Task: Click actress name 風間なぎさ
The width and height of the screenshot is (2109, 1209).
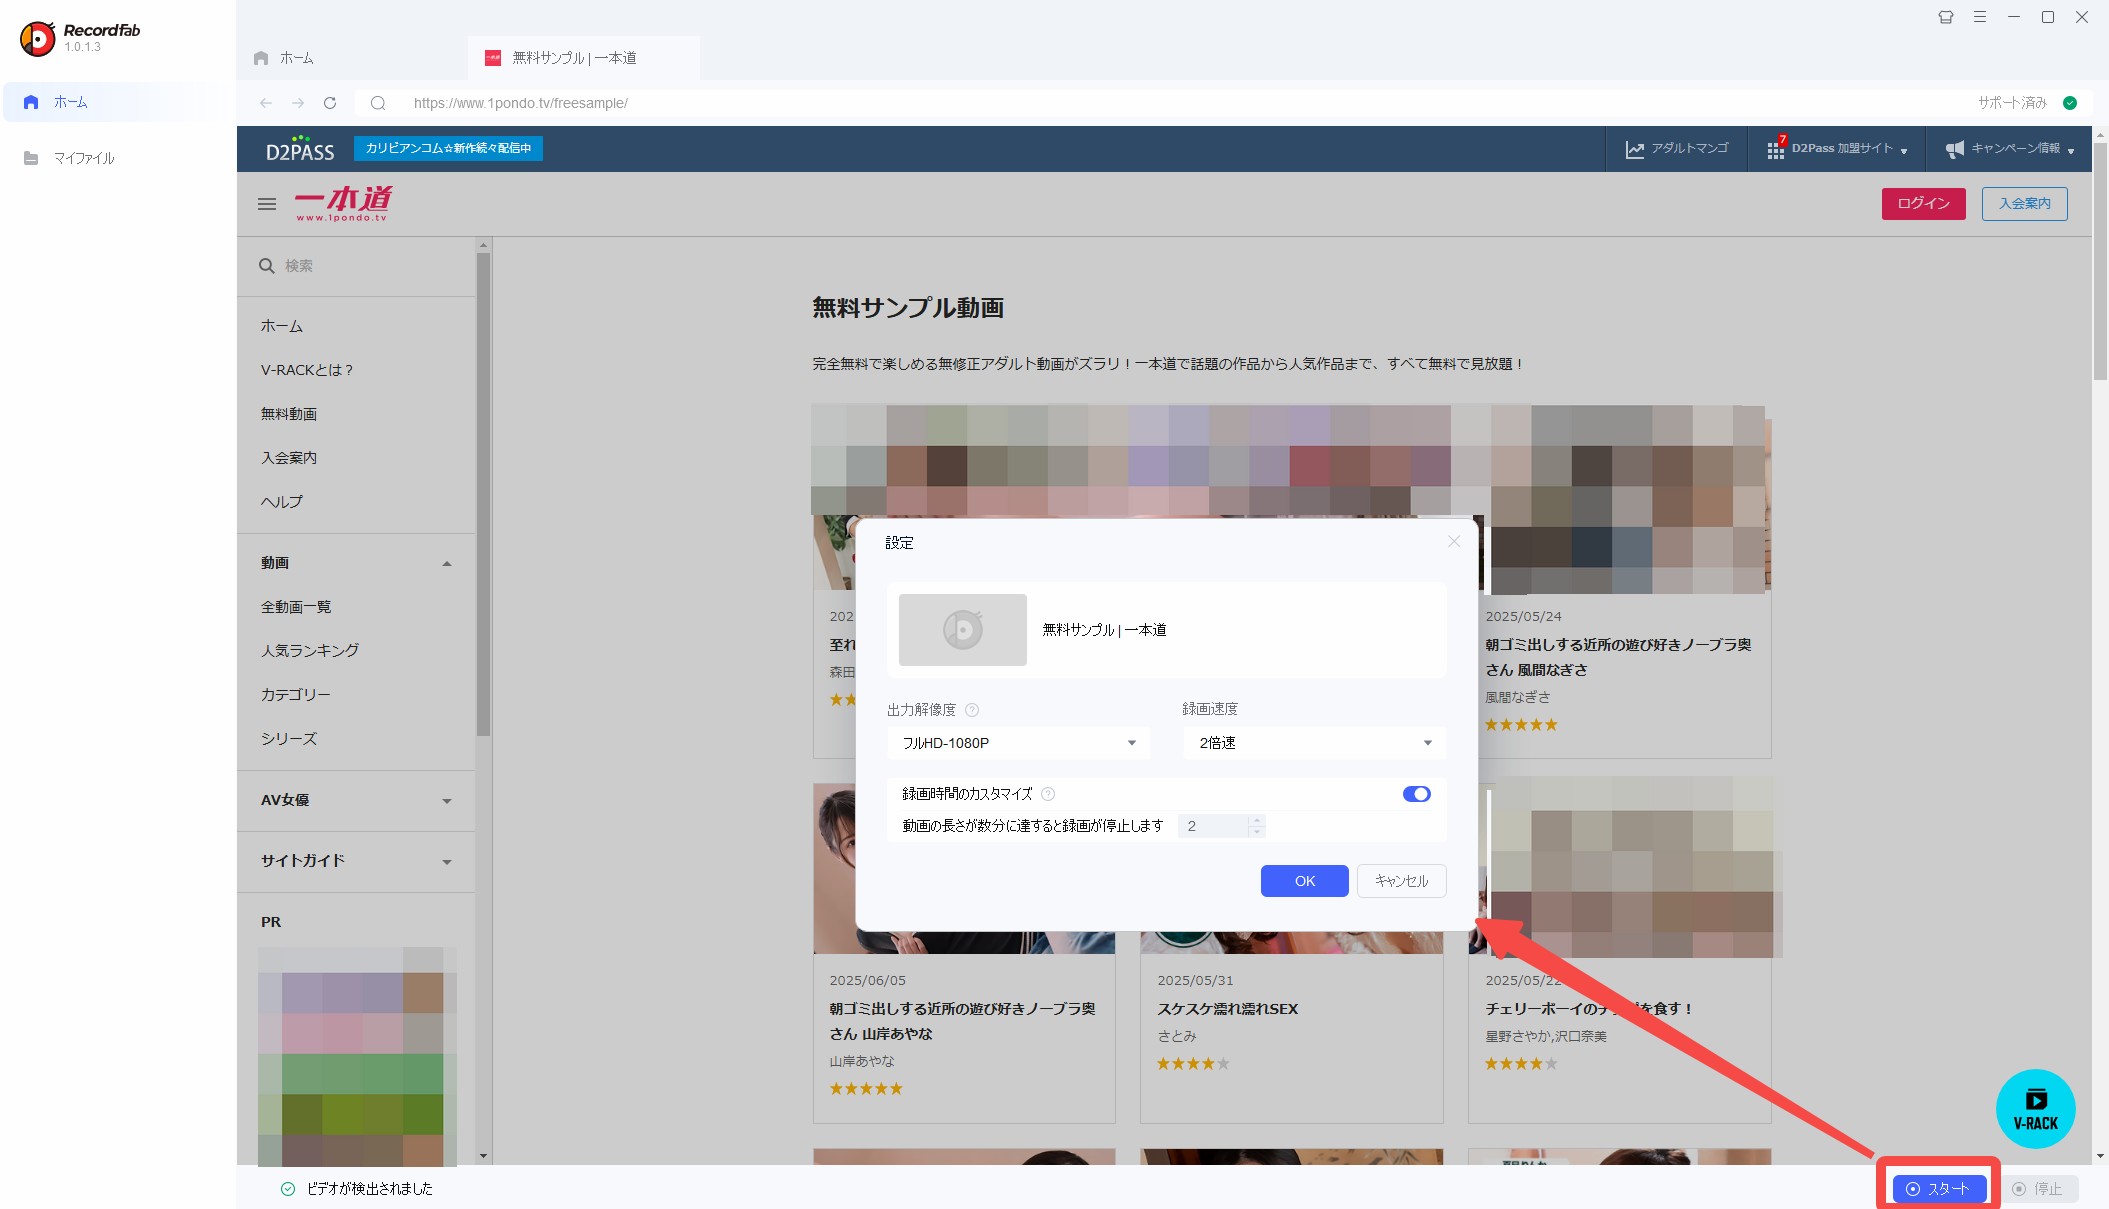Action: [1518, 697]
